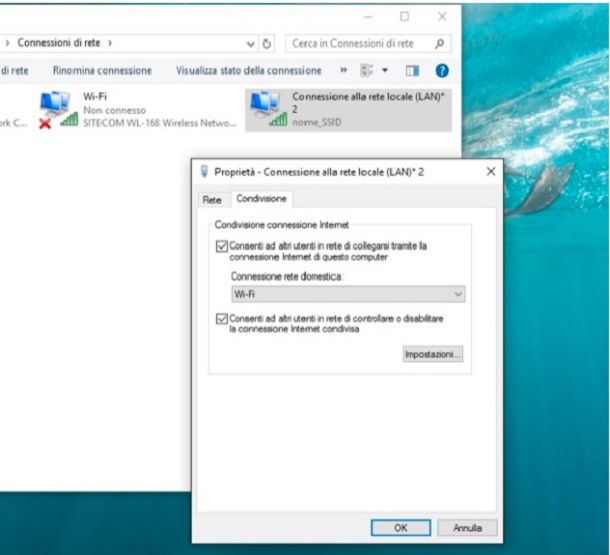Open the Connessione rete domestica Wi-Fi dropdown
The width and height of the screenshot is (610, 555).
coord(348,294)
